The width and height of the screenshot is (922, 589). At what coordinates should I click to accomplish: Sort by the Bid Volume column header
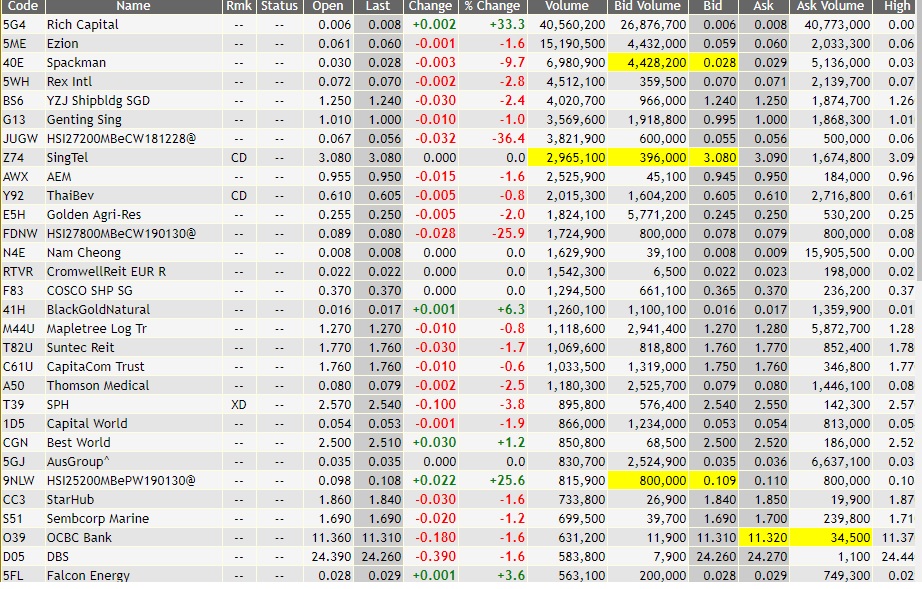click(x=647, y=6)
